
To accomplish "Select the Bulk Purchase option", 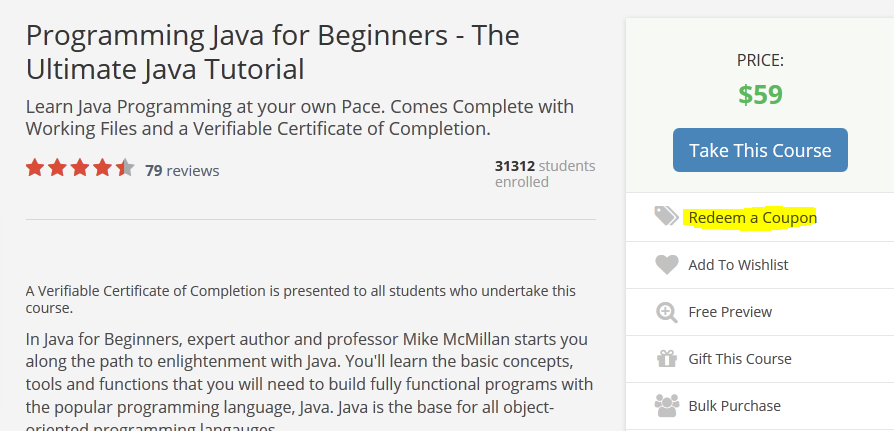I will [x=734, y=406].
